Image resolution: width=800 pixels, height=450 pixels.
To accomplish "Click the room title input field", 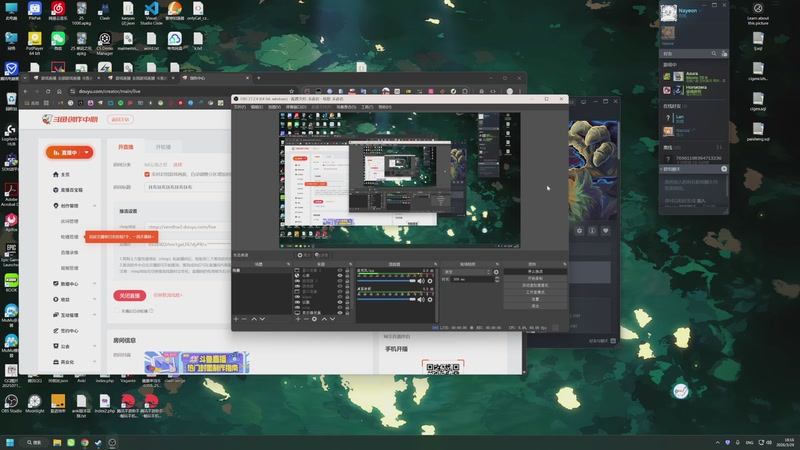I will pyautogui.click(x=188, y=187).
